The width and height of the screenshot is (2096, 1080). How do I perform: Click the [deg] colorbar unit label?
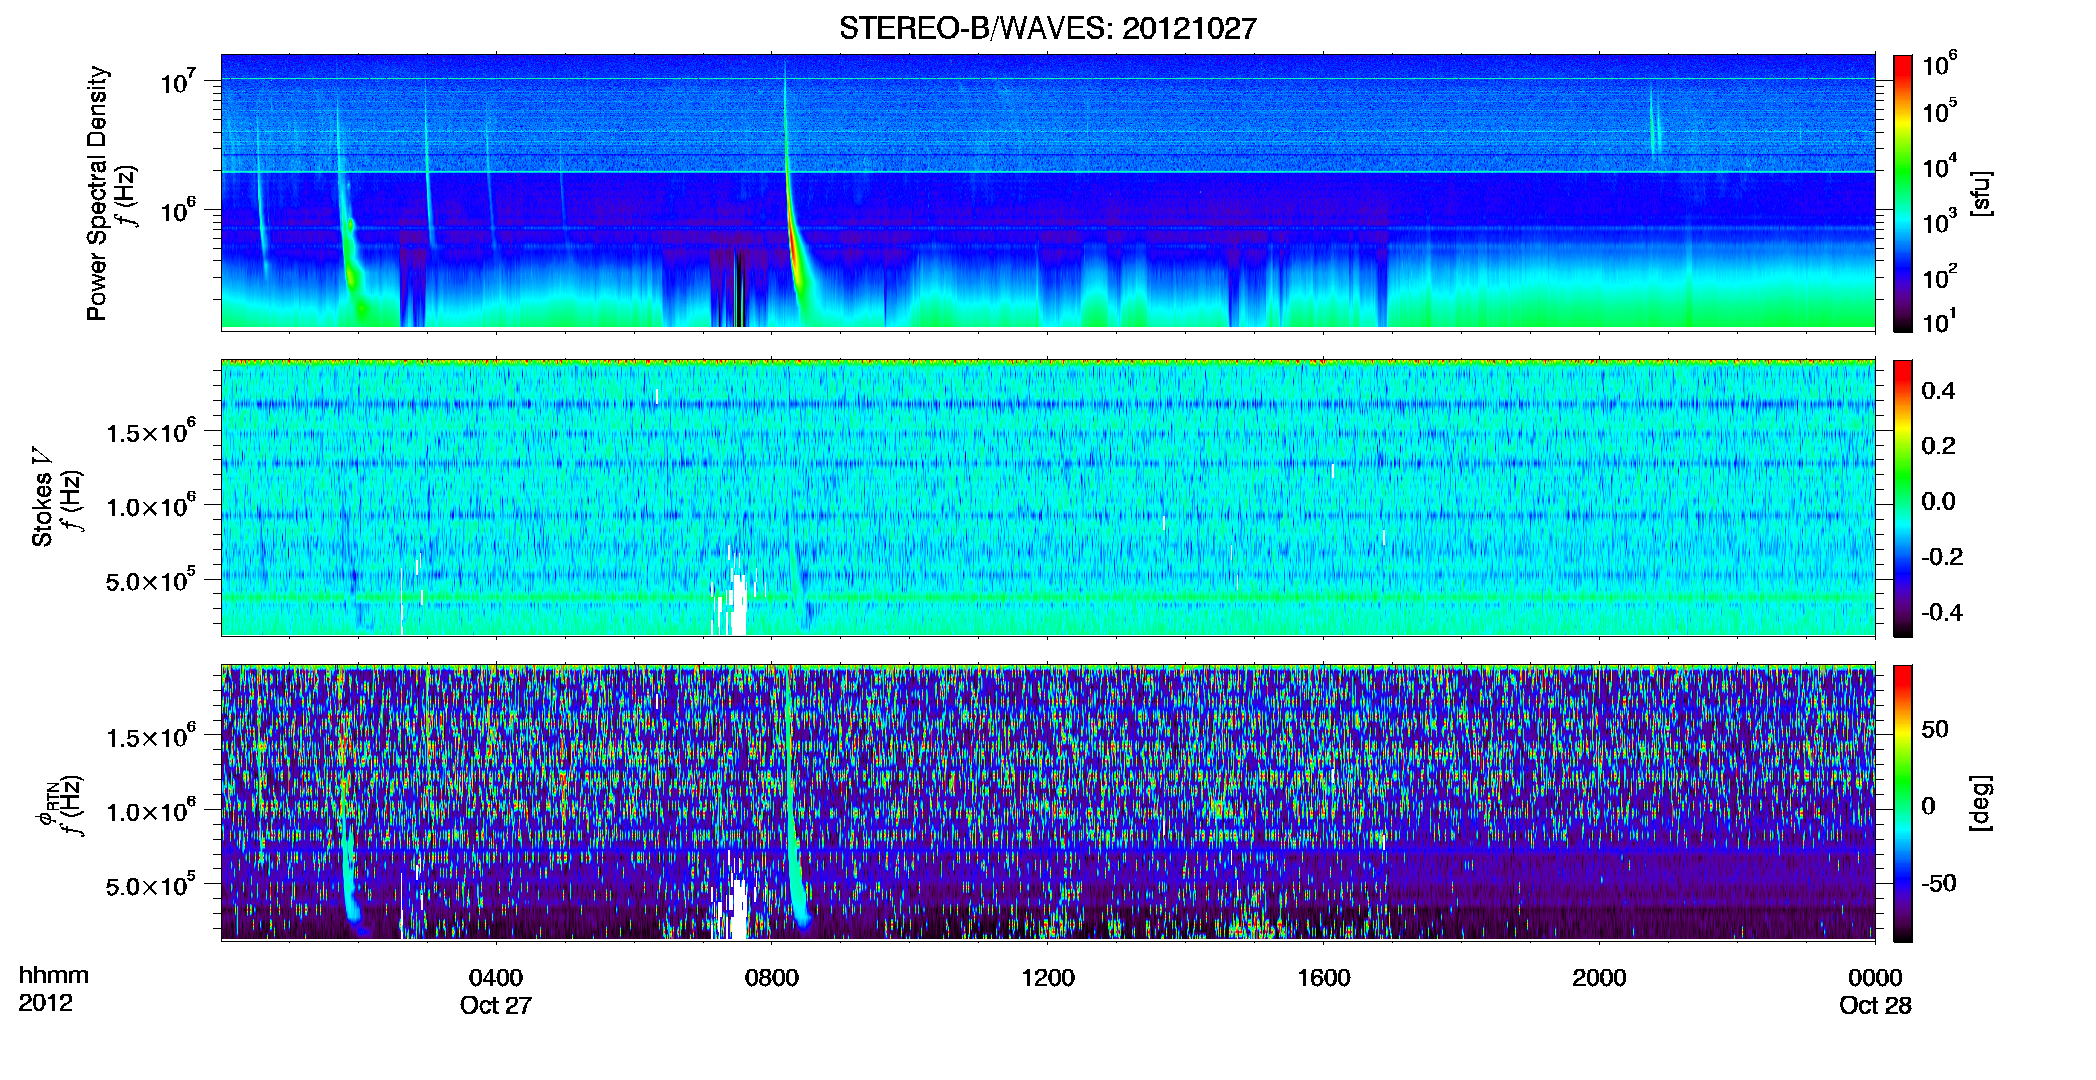(1981, 802)
